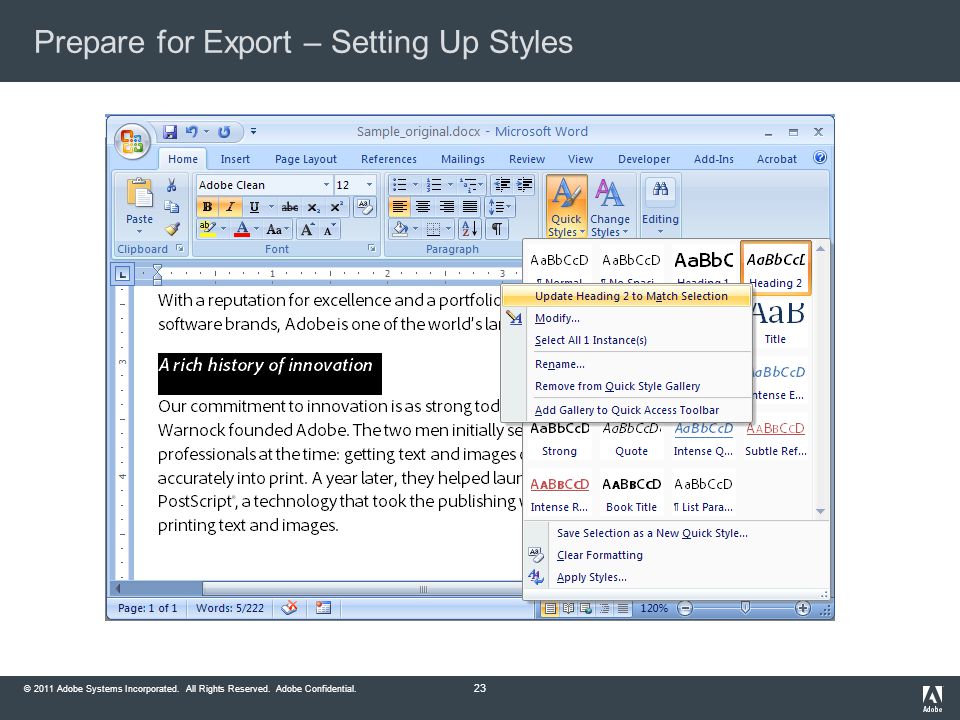Open the Insert ribbon tab
This screenshot has height=720, width=960.
235,159
